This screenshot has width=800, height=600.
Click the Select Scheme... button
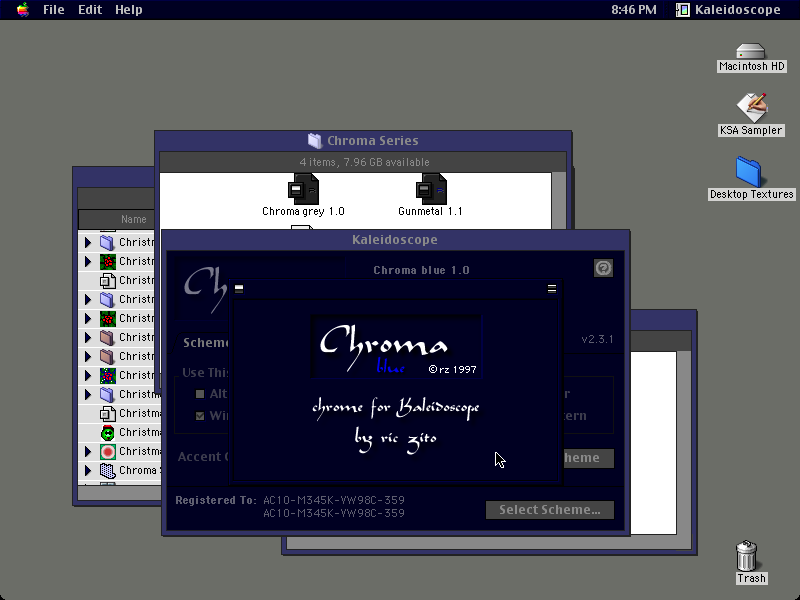click(x=549, y=510)
